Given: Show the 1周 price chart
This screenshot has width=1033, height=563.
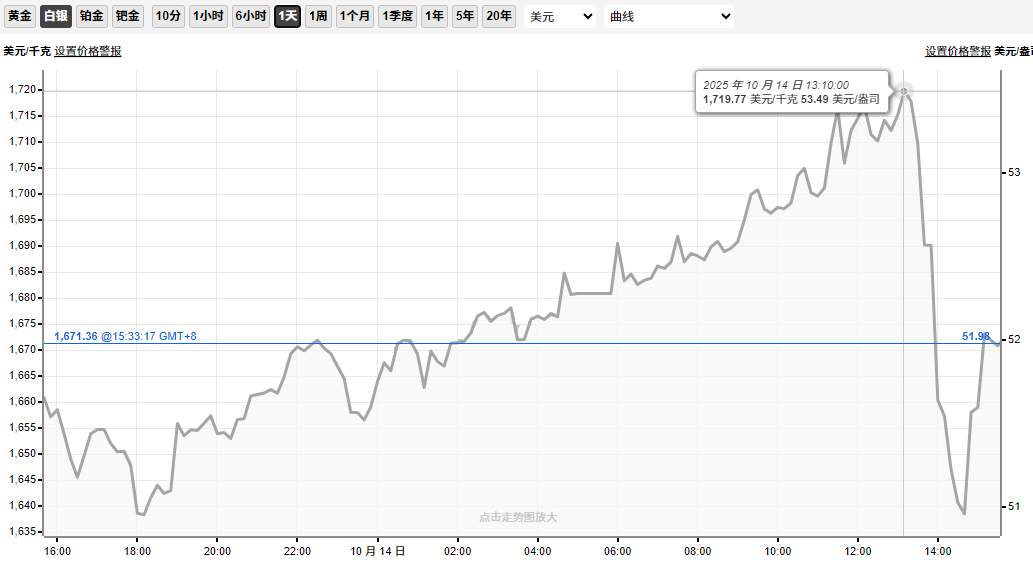Looking at the screenshot, I should pos(318,16).
